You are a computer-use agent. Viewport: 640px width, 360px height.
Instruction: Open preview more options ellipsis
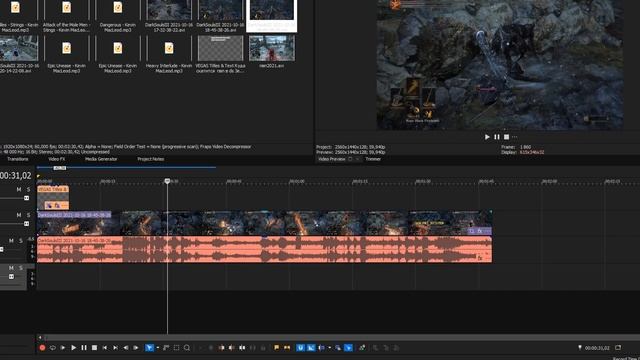(x=515, y=137)
